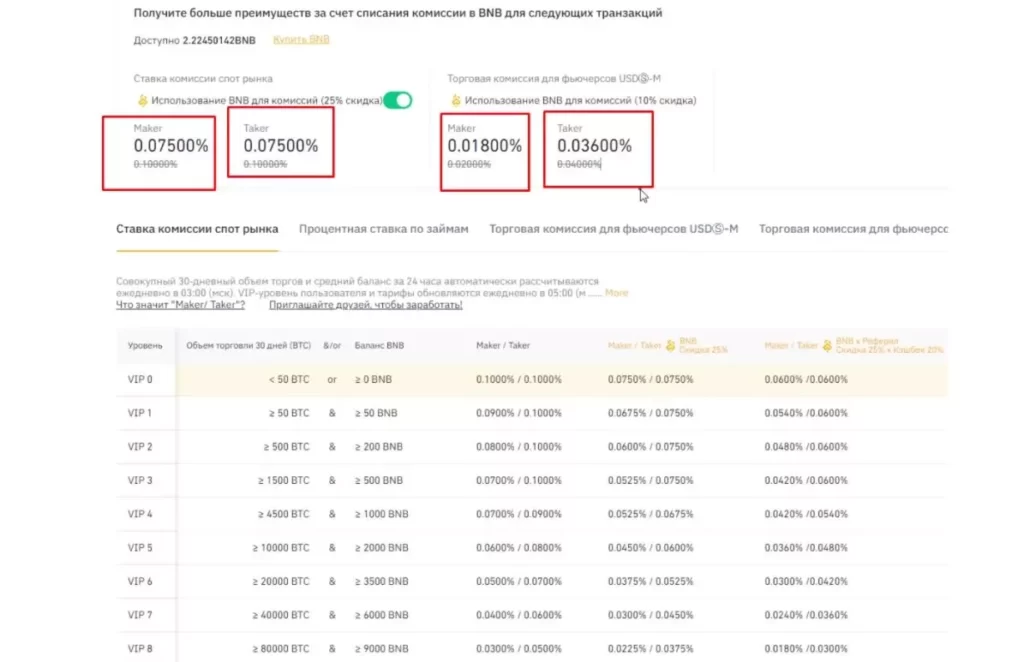The image size is (1024, 662).
Task: Switch to the 'Процентная ставка по займам' tab
Action: [x=382, y=228]
